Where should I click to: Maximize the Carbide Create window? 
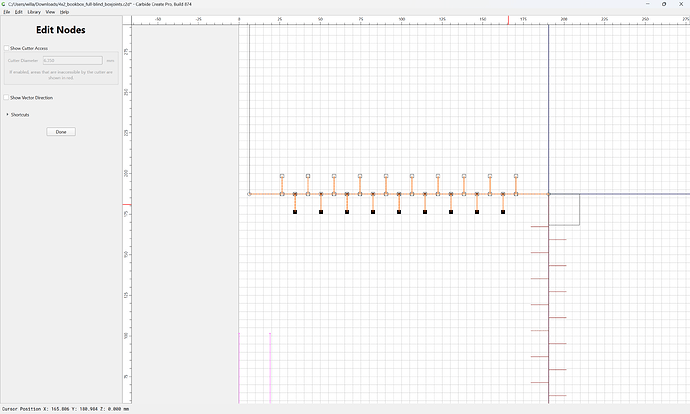664,4
